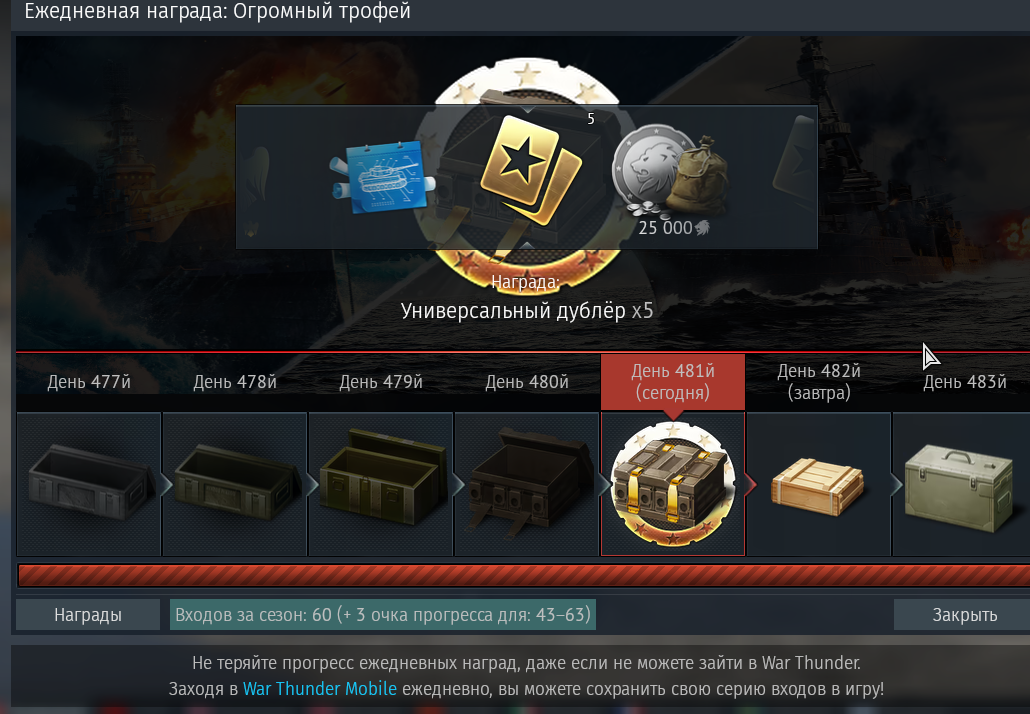Select the golden star universal backup card
The image size is (1030, 714).
(x=530, y=170)
